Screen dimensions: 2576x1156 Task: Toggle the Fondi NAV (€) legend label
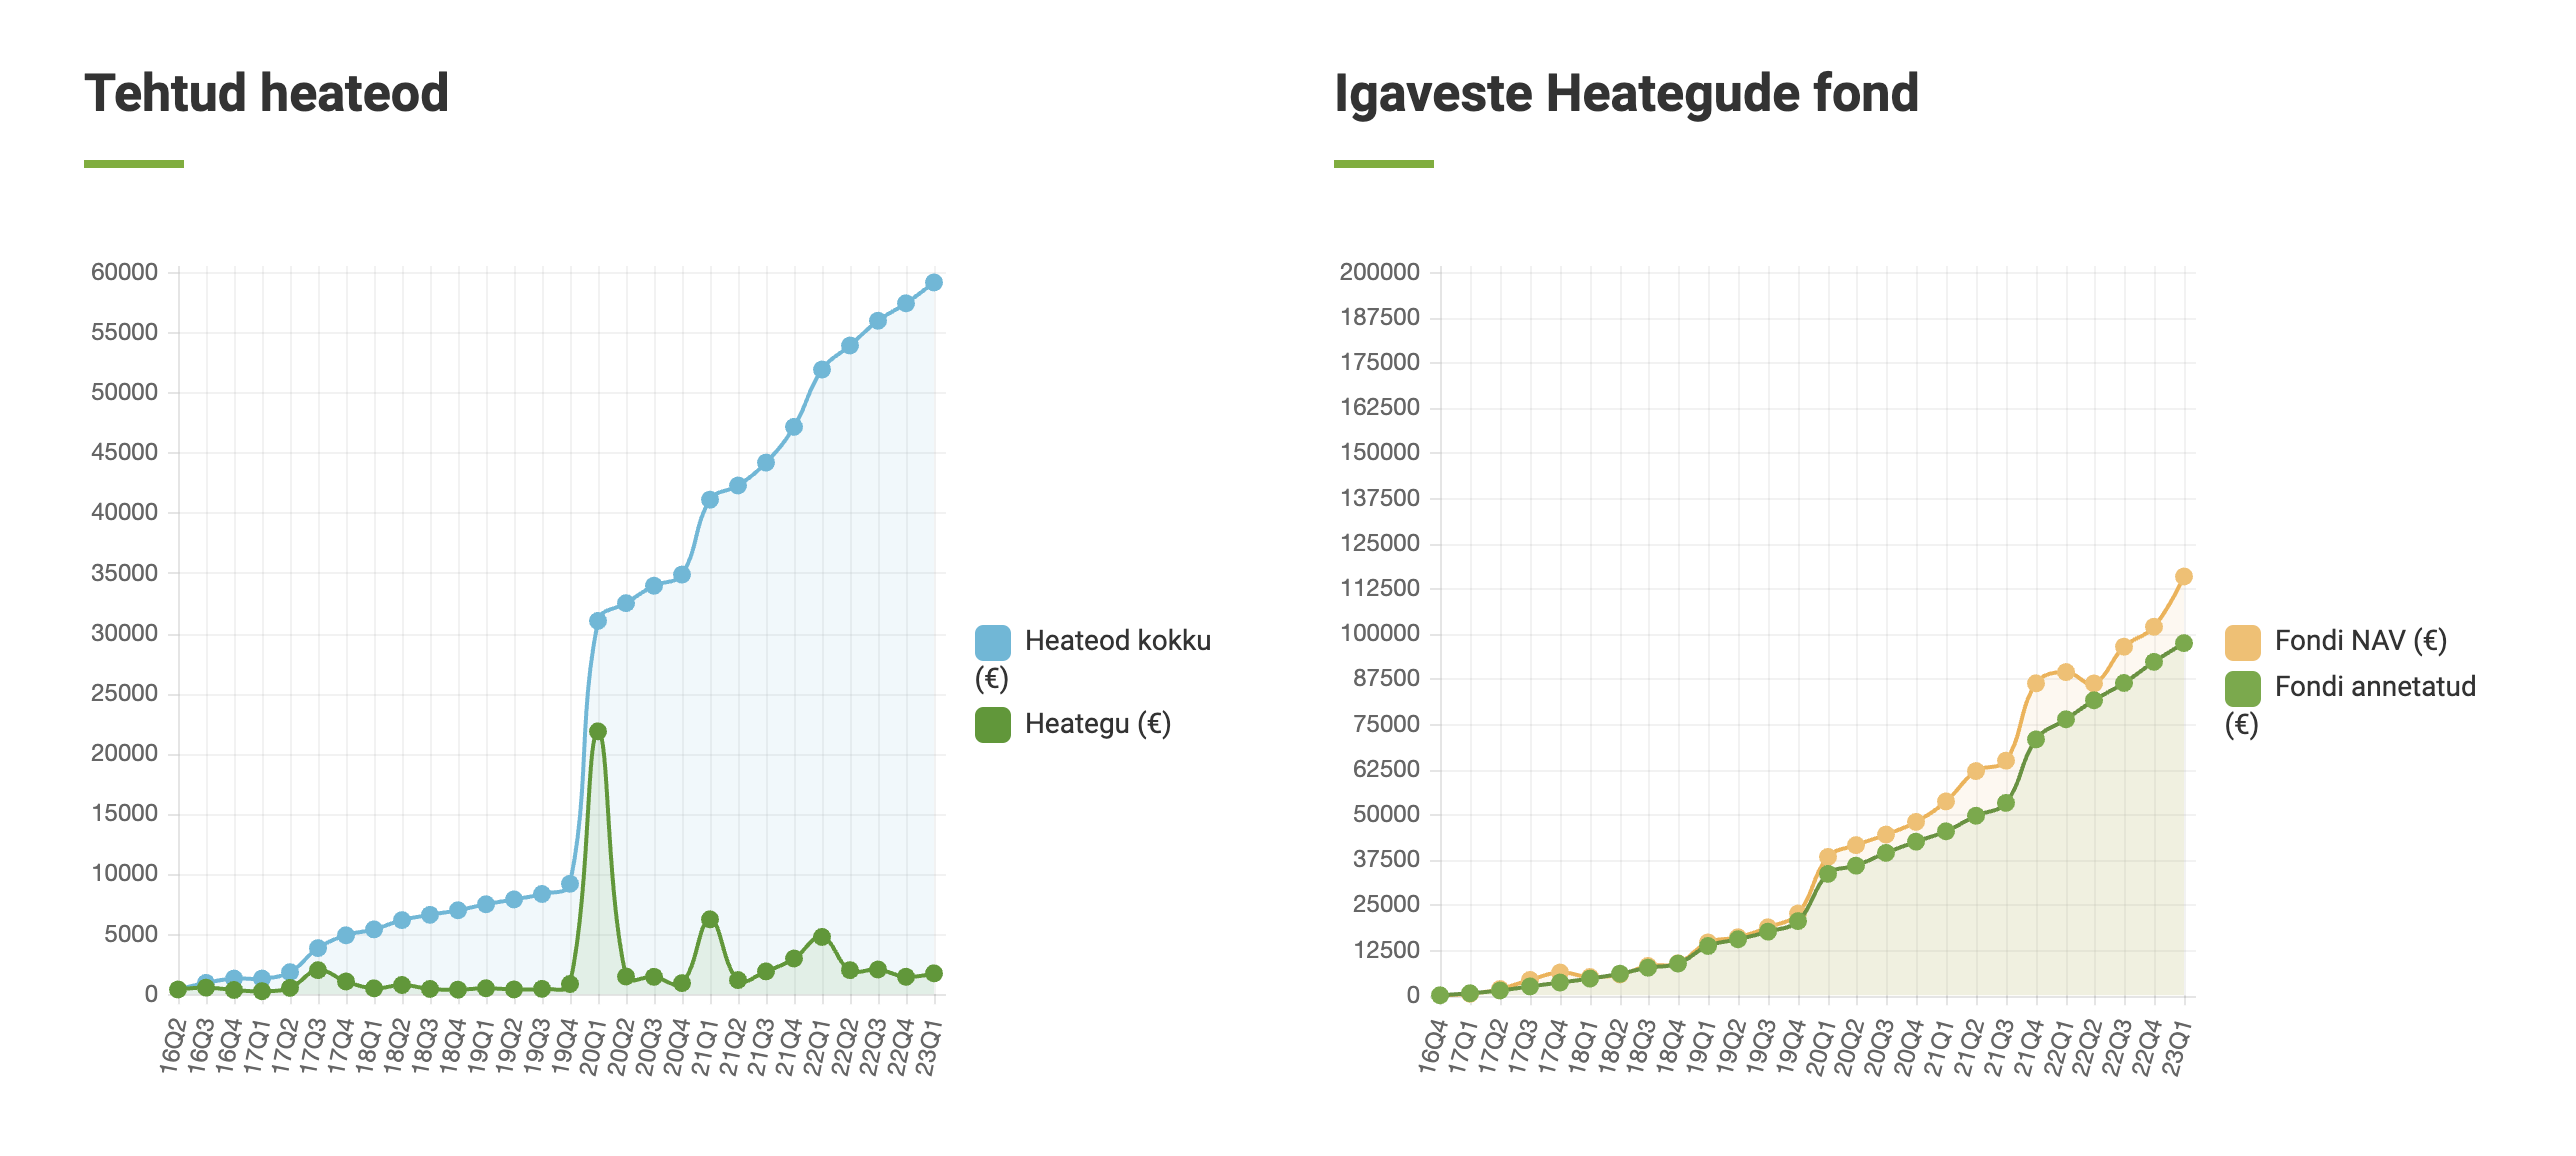tap(2360, 641)
